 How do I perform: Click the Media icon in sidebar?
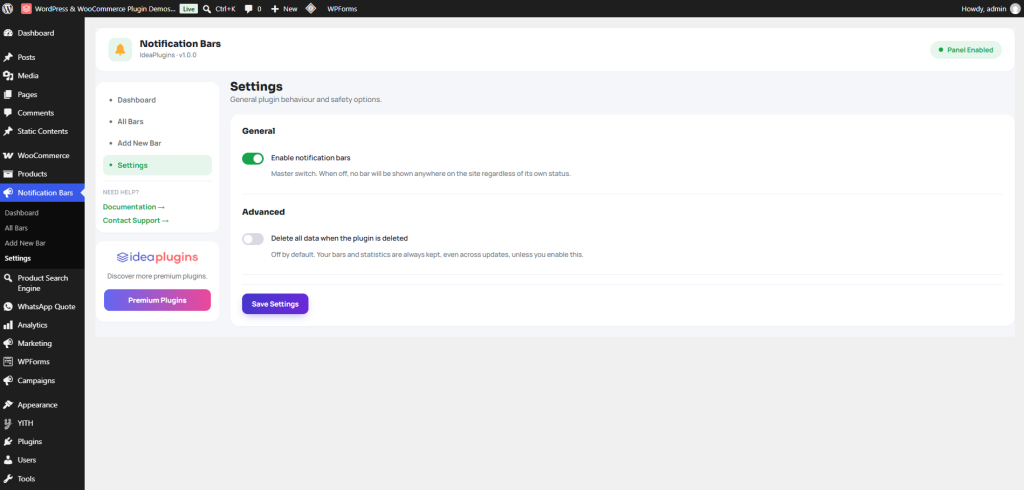pyautogui.click(x=8, y=76)
